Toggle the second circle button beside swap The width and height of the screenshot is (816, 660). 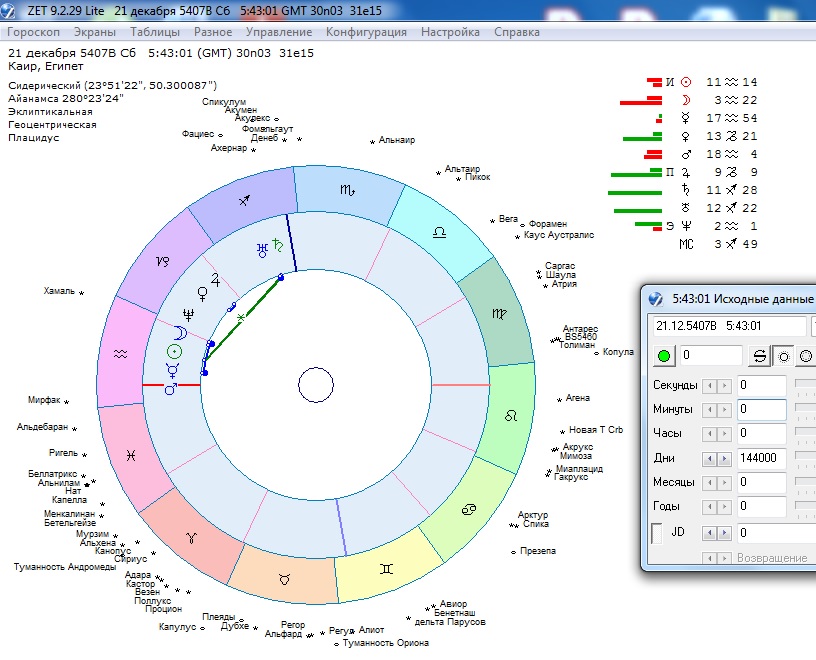coord(806,356)
